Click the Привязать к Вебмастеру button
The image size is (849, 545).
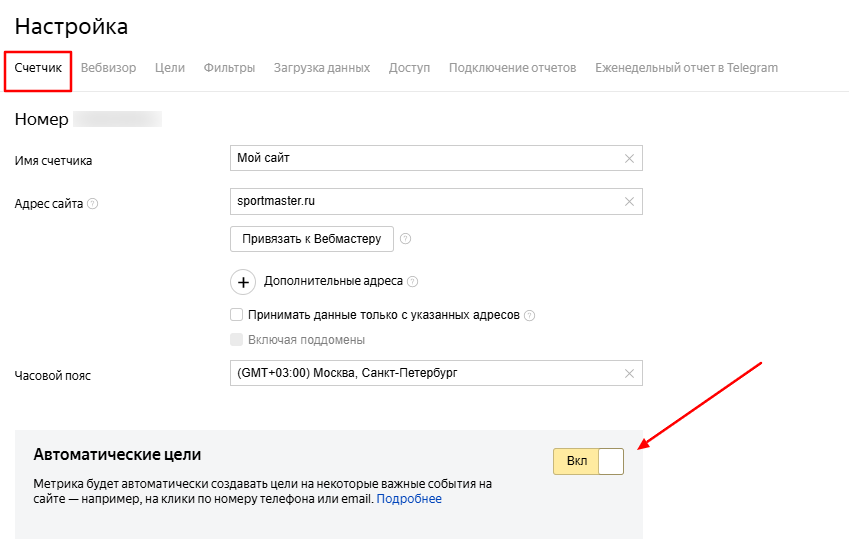[312, 239]
